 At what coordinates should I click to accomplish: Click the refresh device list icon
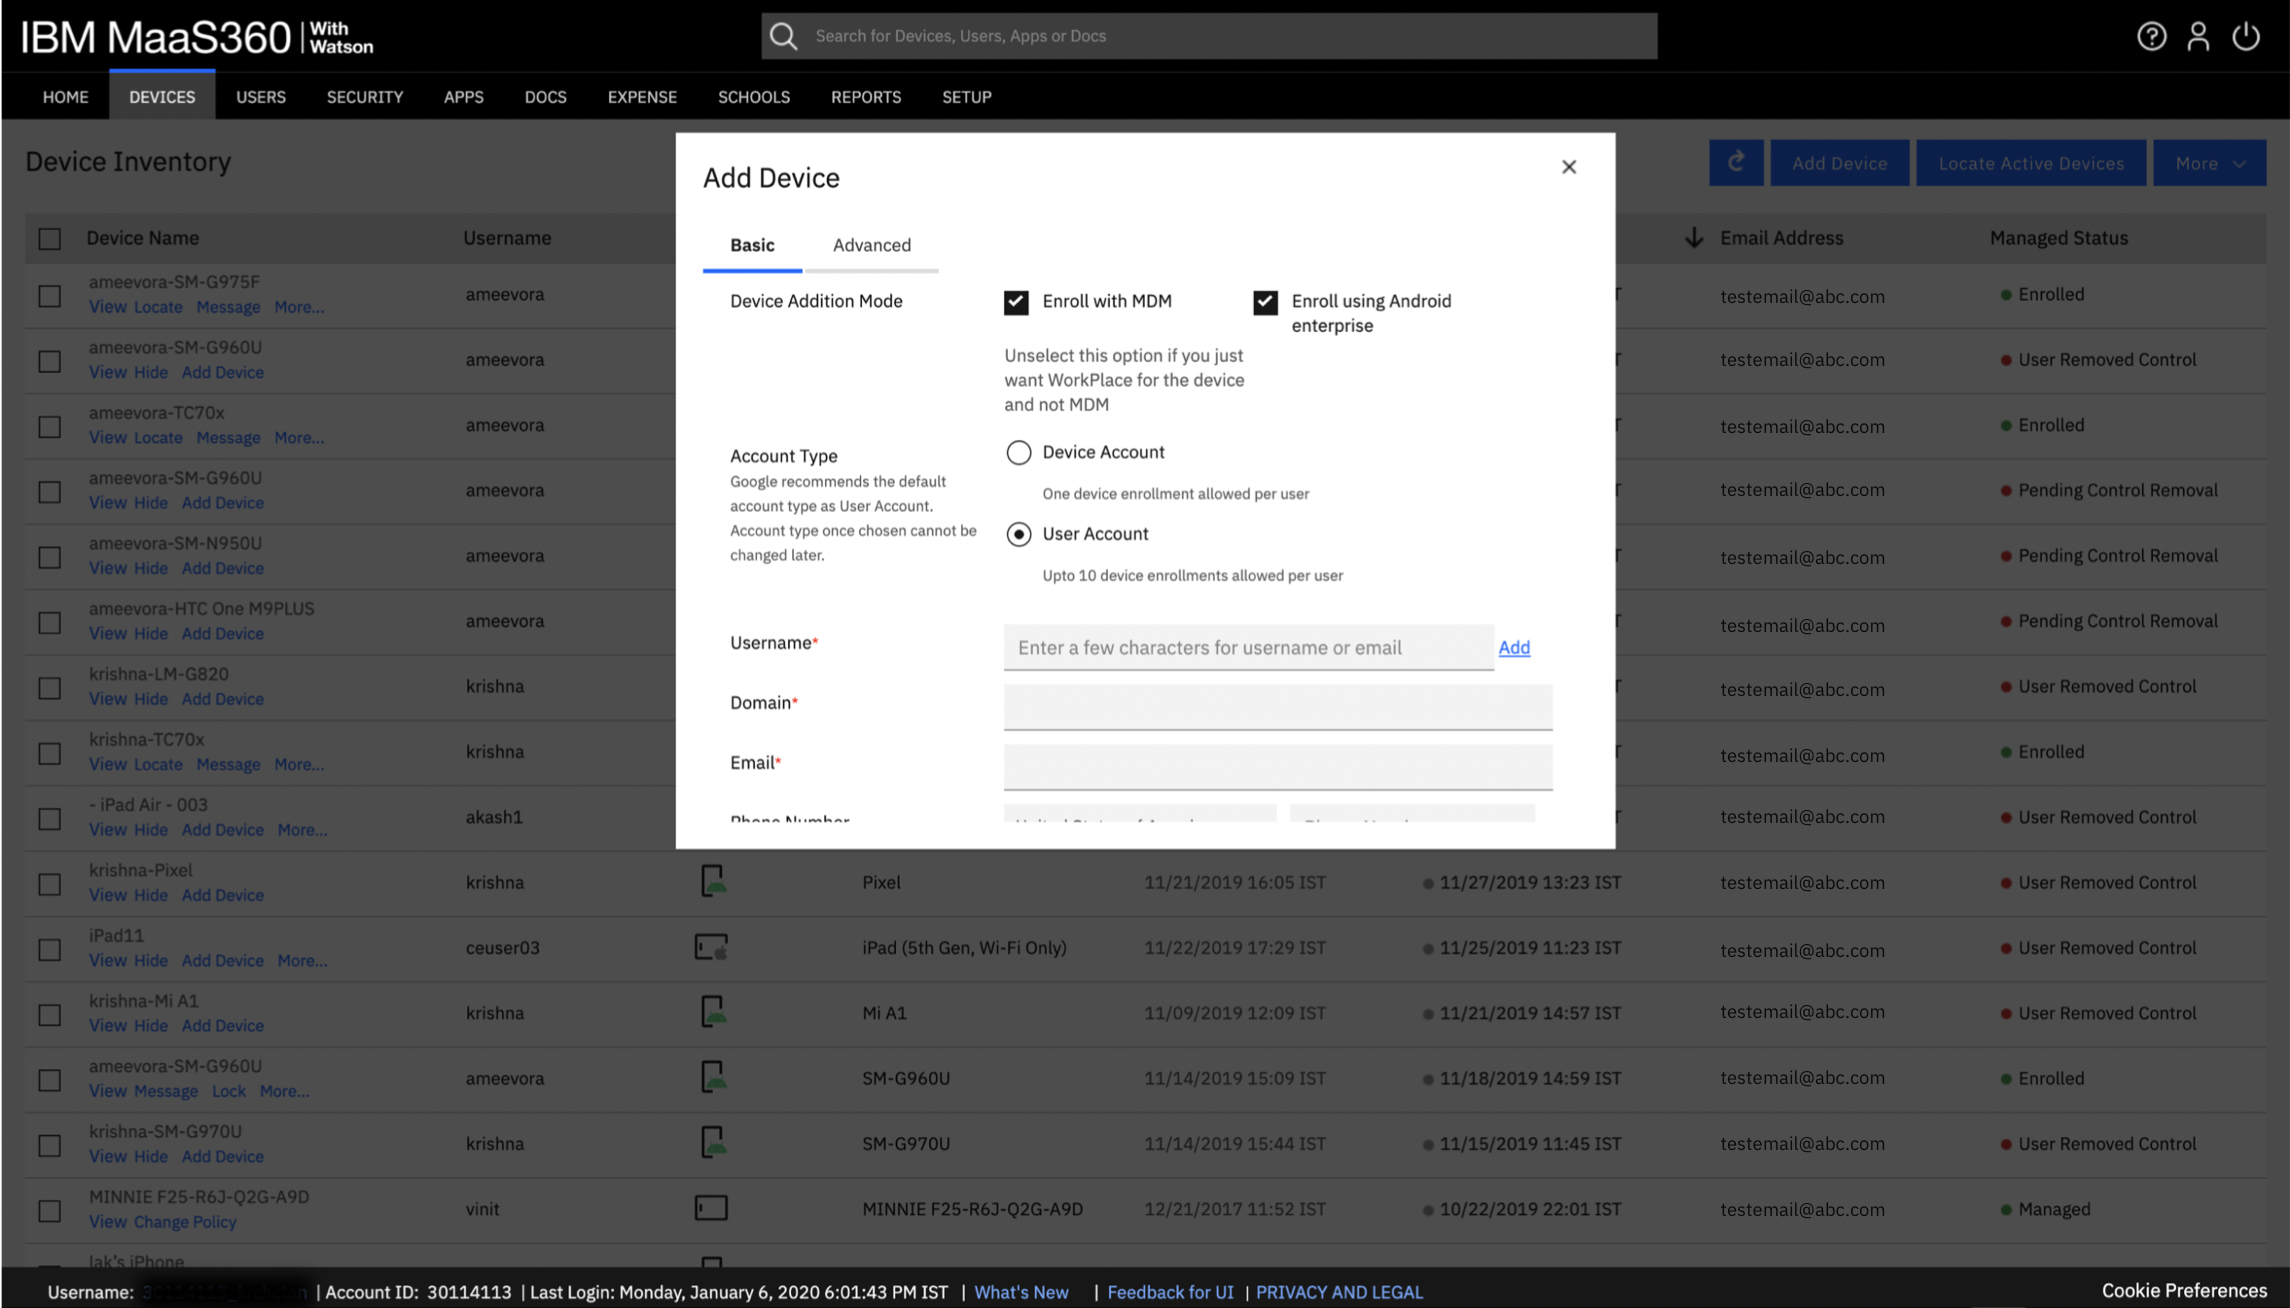[1736, 162]
